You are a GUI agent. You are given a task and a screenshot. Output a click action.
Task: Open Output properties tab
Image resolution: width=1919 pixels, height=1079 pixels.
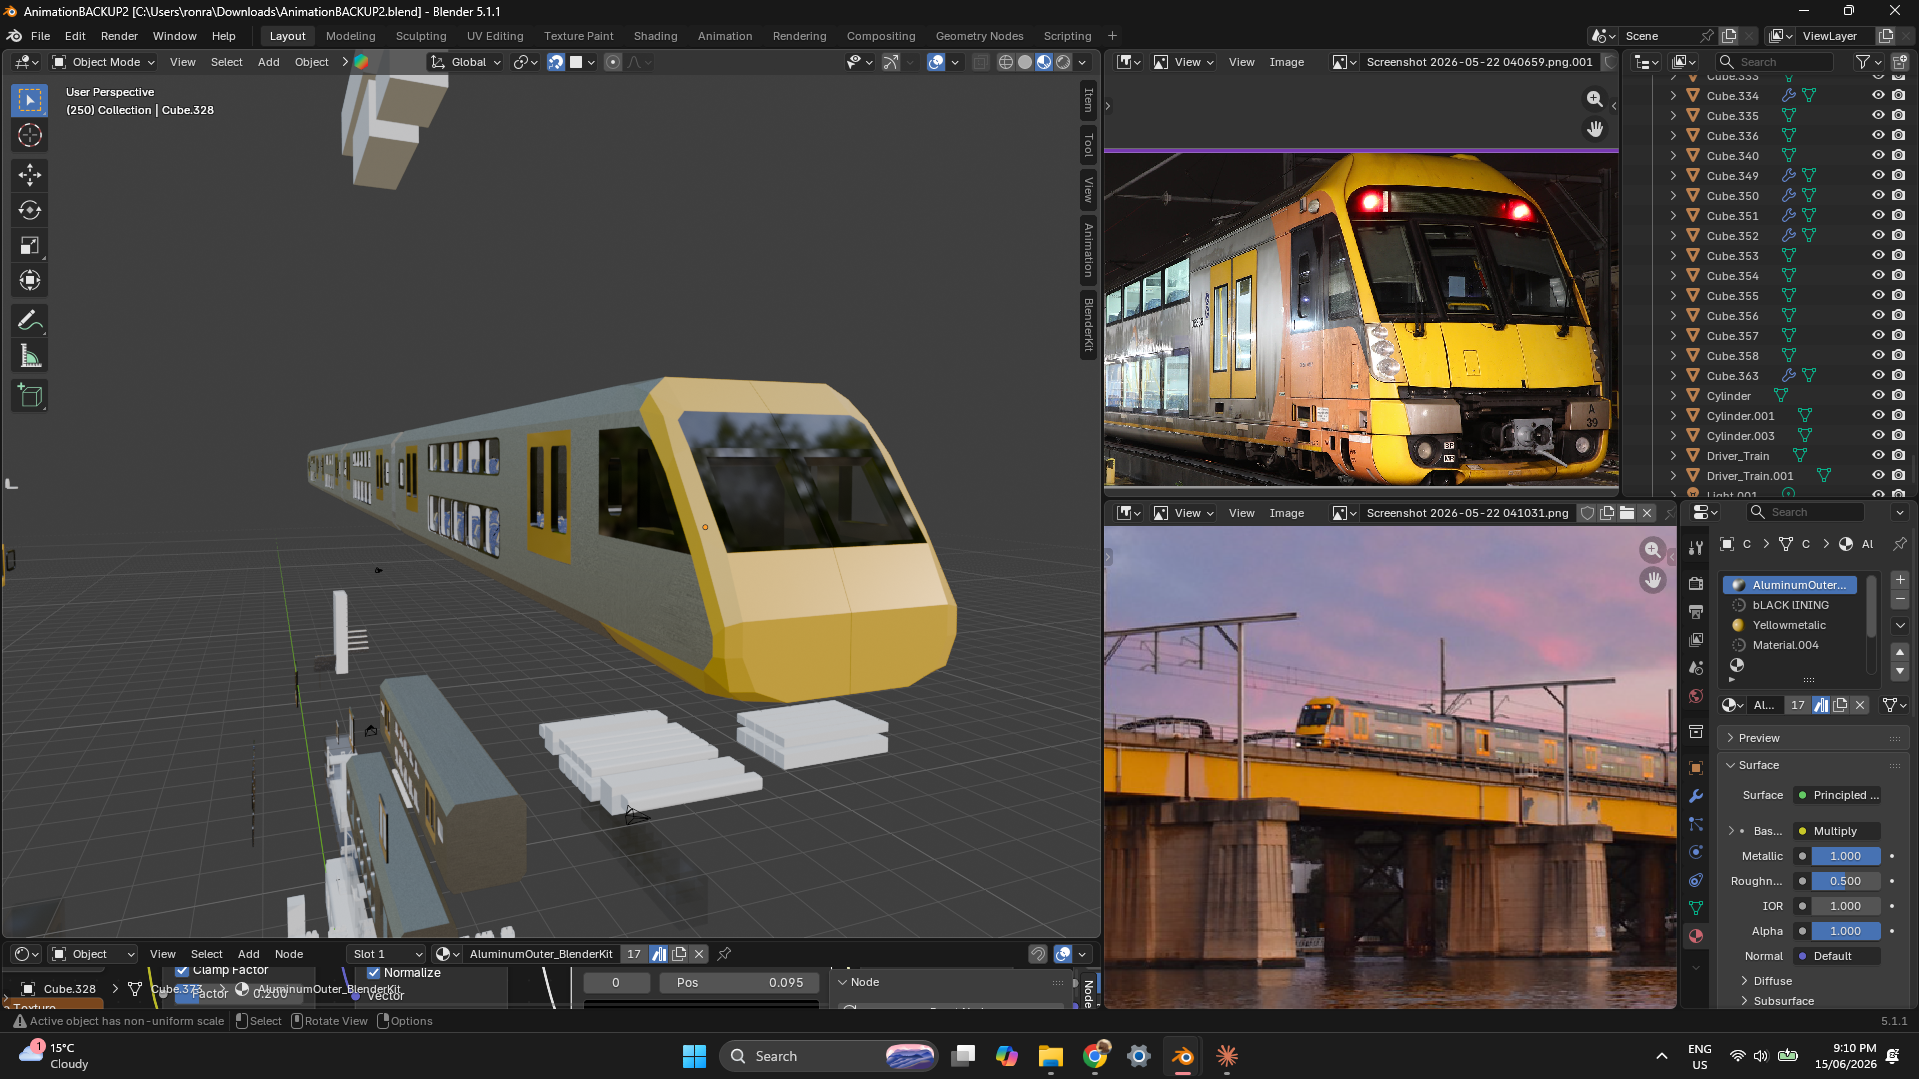click(x=1696, y=611)
